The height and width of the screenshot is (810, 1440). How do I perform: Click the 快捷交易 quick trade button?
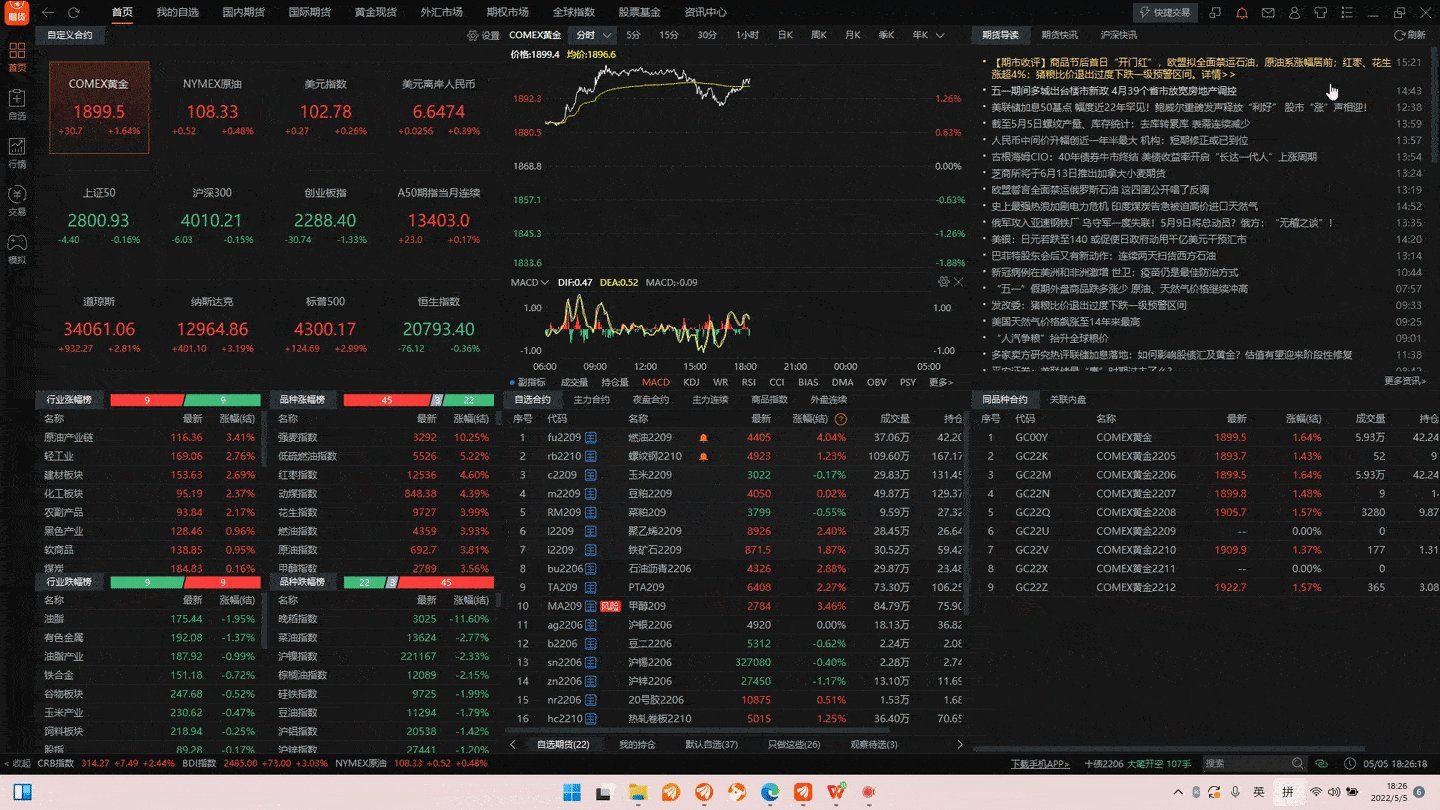point(1164,12)
